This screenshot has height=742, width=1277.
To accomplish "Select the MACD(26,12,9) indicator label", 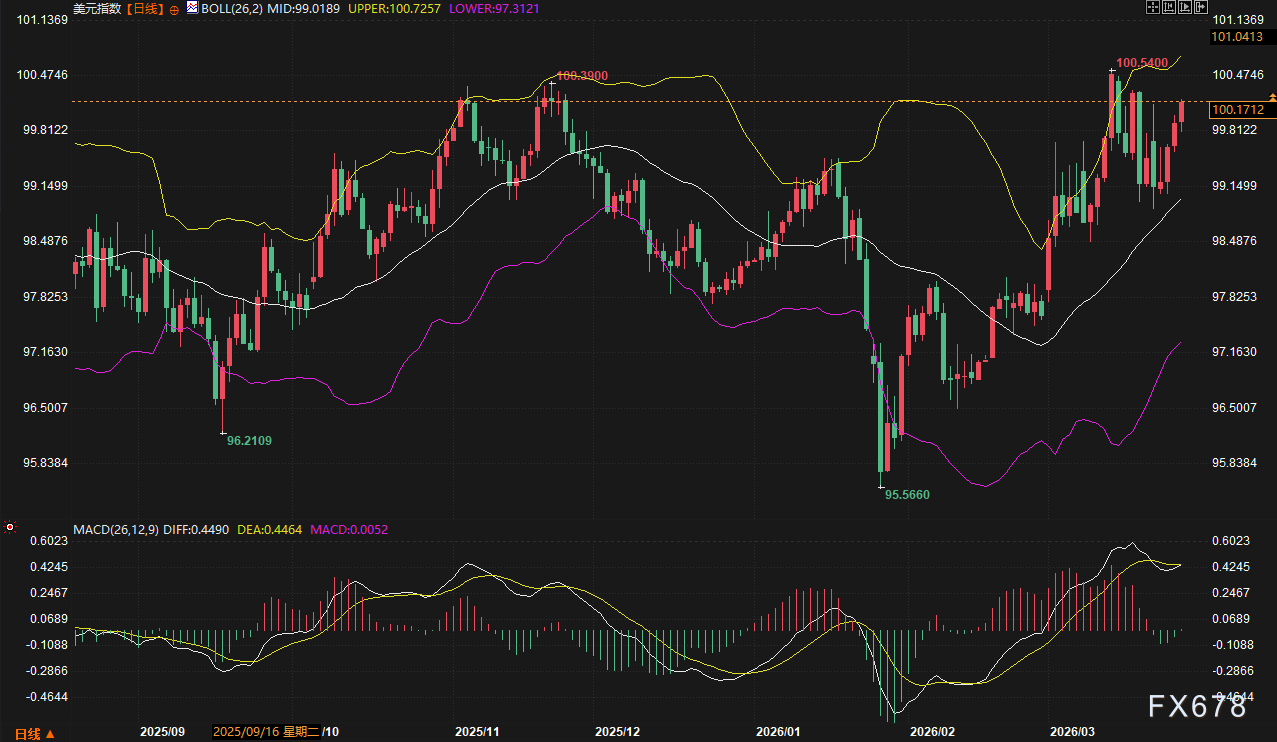I will click(115, 528).
